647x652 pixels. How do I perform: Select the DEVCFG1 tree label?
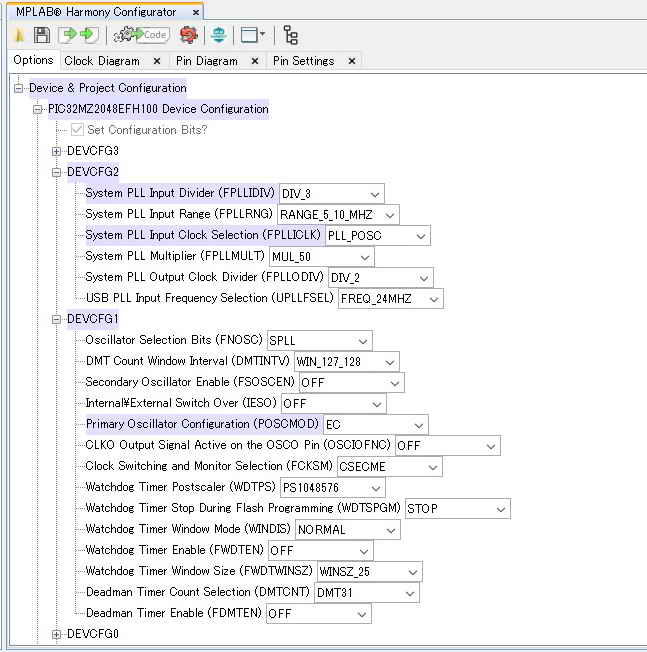pyautogui.click(x=93, y=319)
